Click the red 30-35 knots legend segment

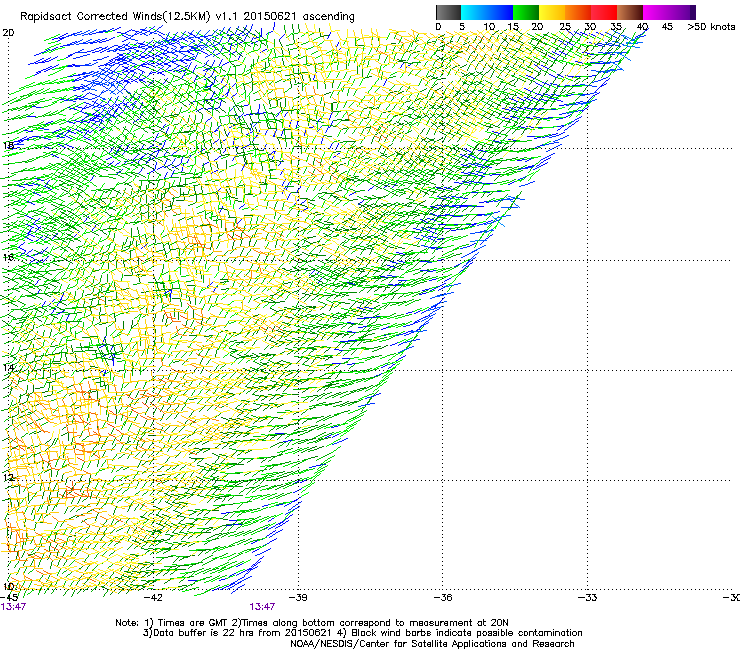(x=604, y=12)
